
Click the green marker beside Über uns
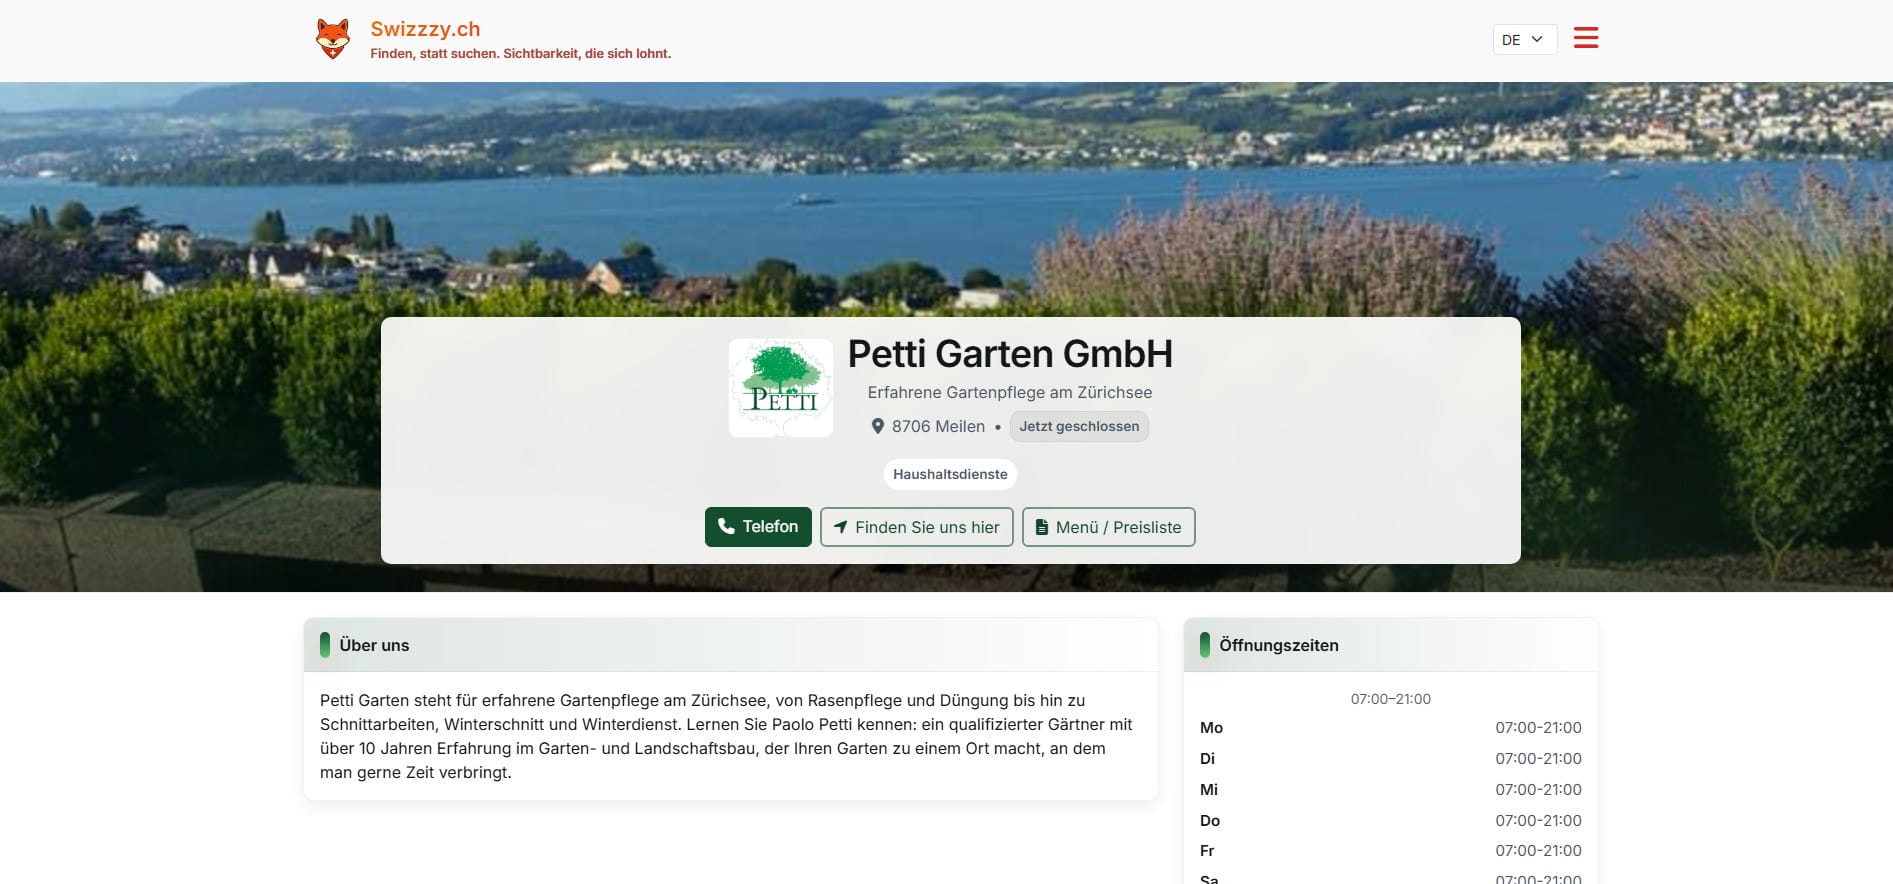point(325,645)
